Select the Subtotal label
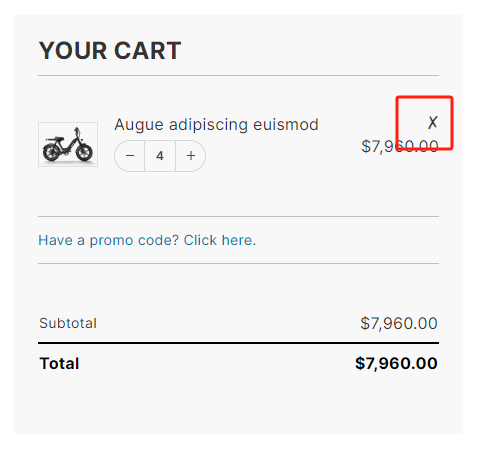 (68, 323)
